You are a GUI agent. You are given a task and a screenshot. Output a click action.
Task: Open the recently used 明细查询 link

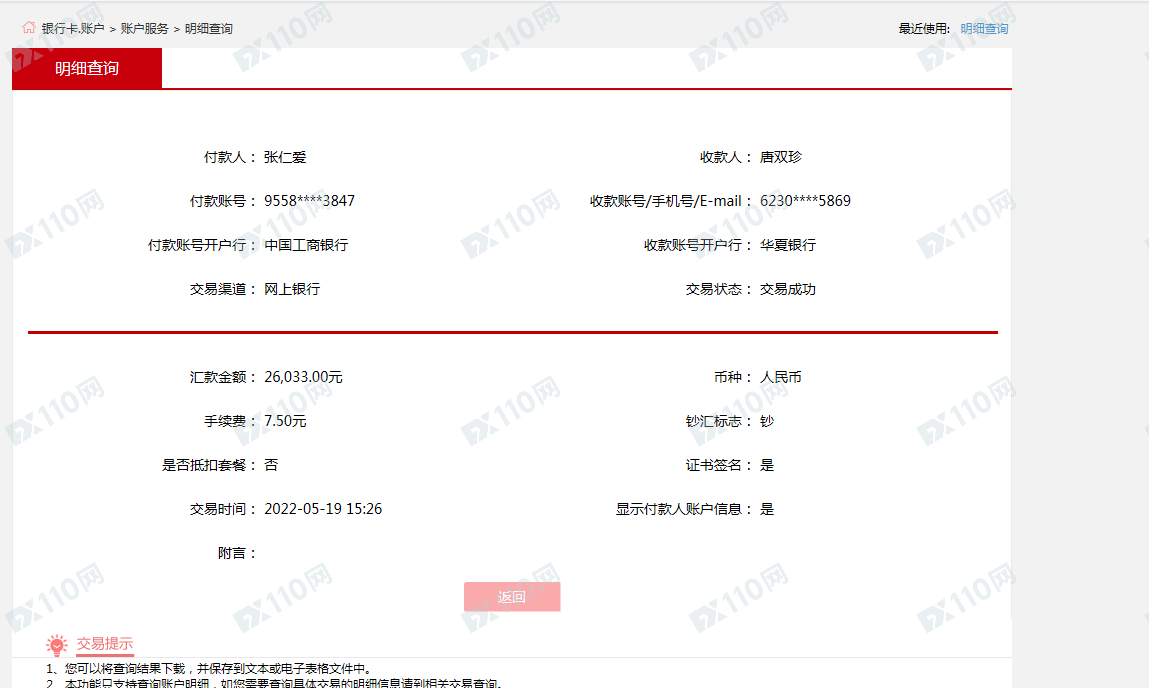pos(984,29)
